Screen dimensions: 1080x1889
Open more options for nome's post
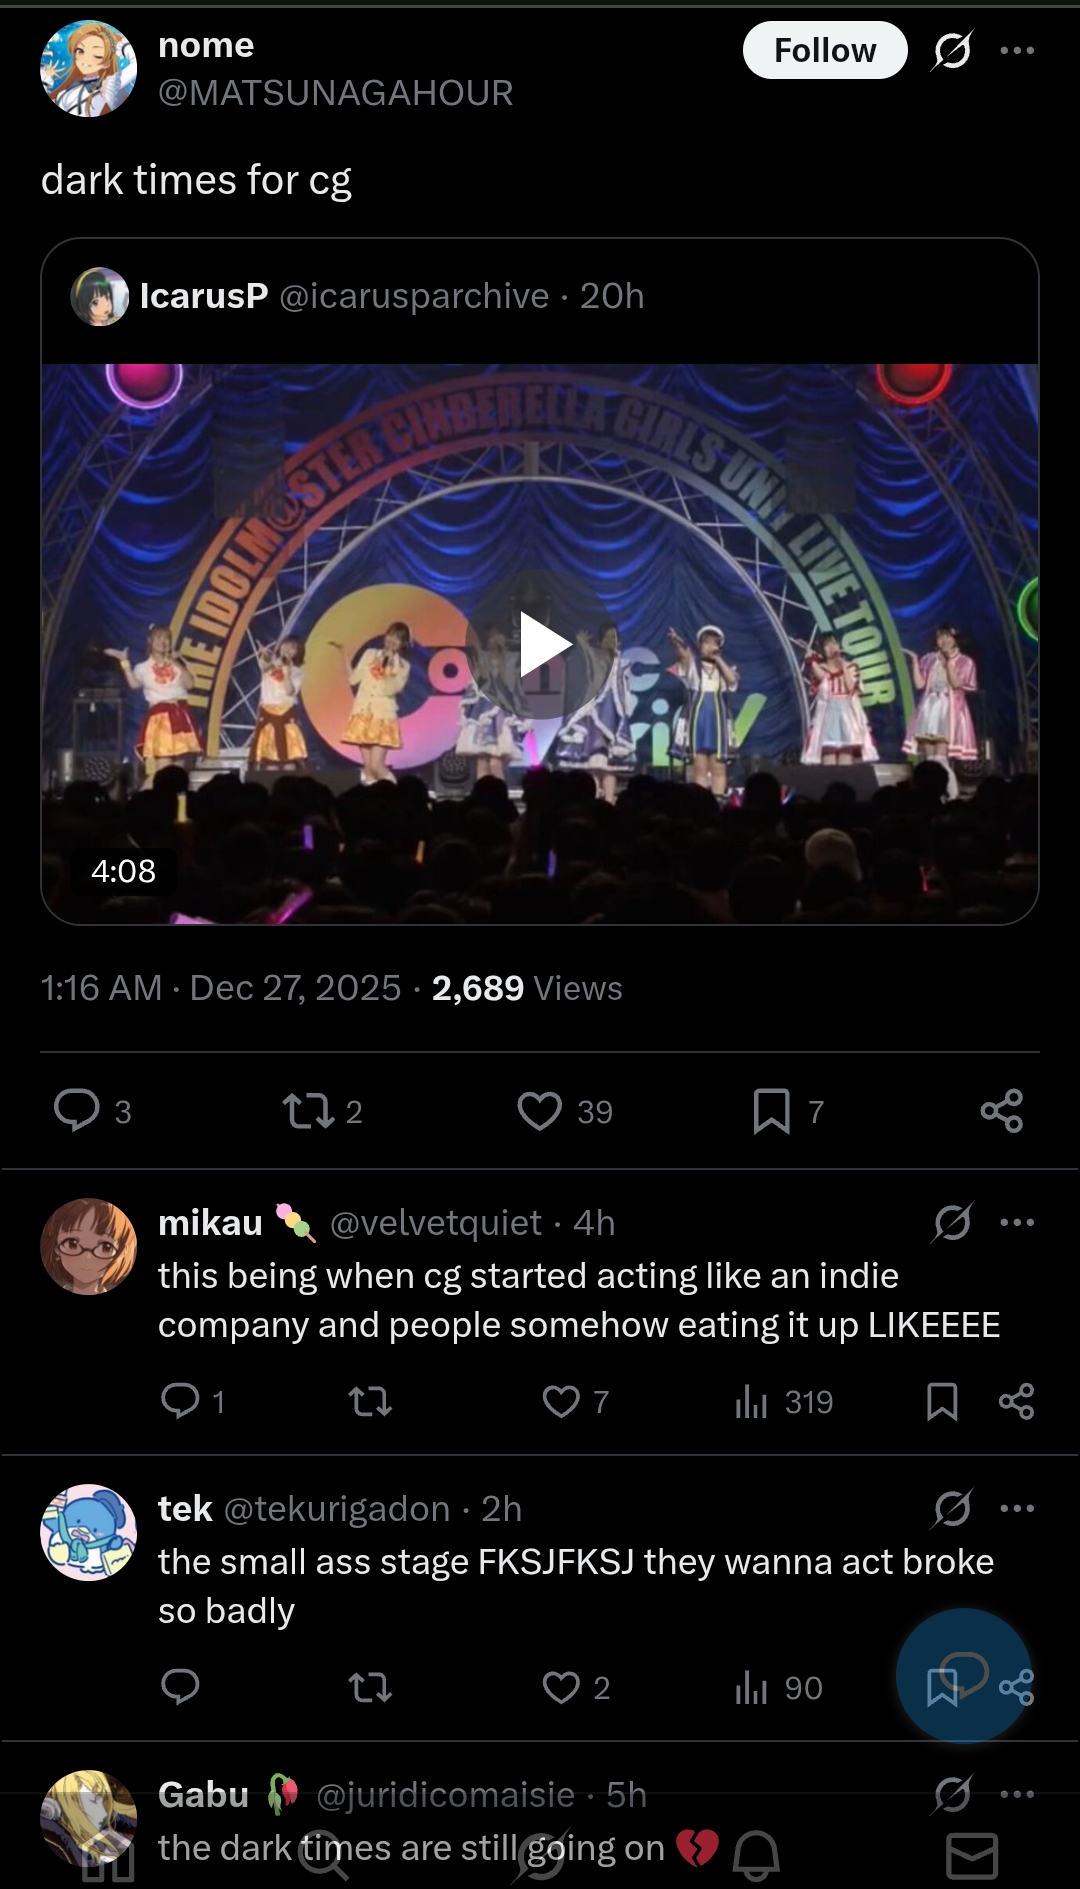1017,50
